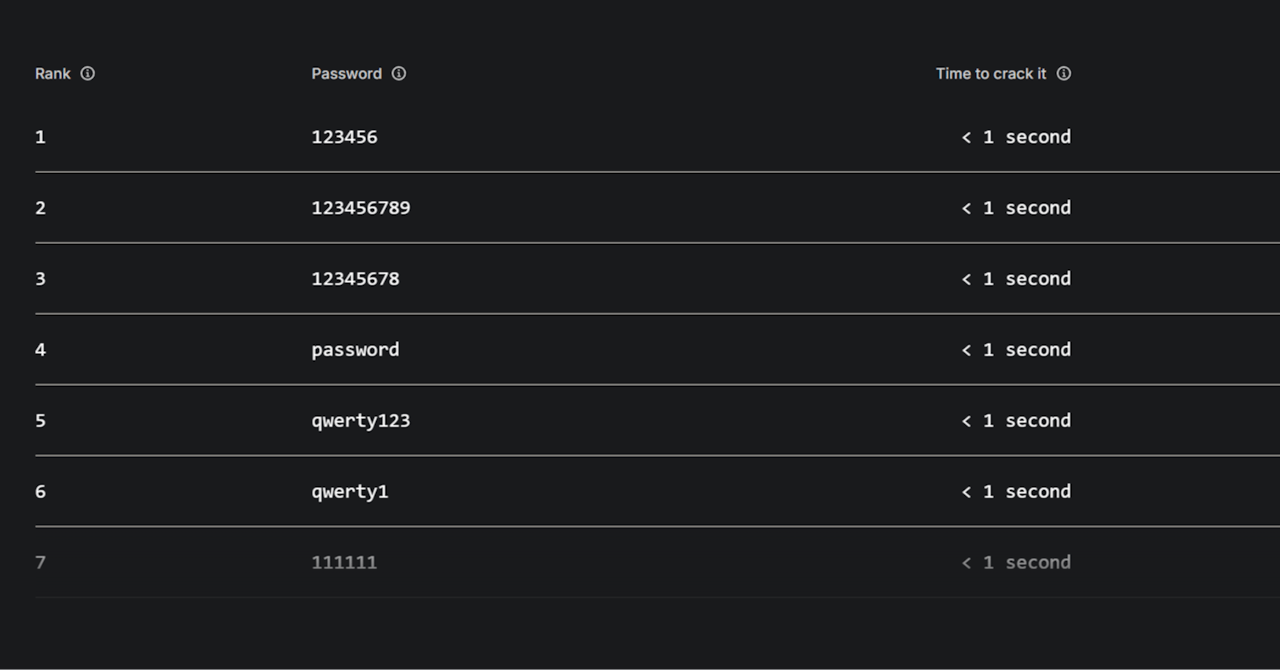
Task: Click the crack time in rank 1 row
Action: point(1016,137)
